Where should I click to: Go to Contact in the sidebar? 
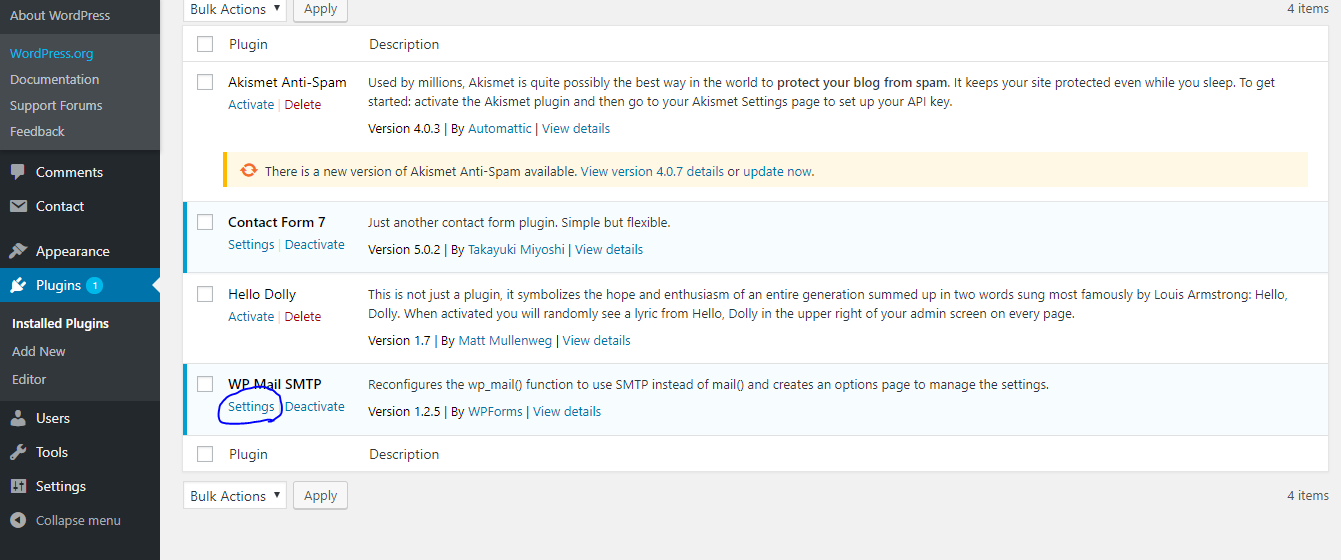point(60,206)
